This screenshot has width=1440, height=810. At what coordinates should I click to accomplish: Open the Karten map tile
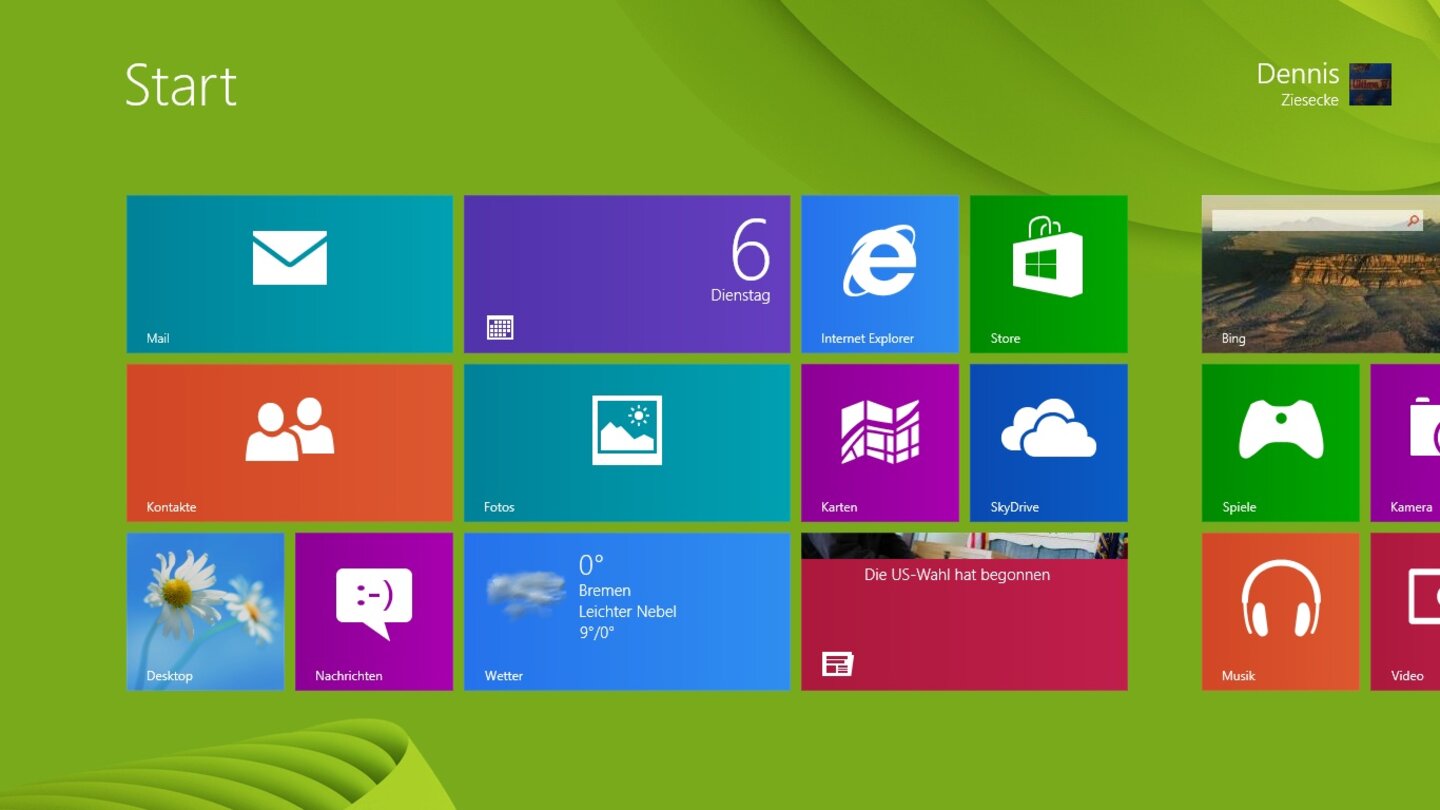pos(880,442)
